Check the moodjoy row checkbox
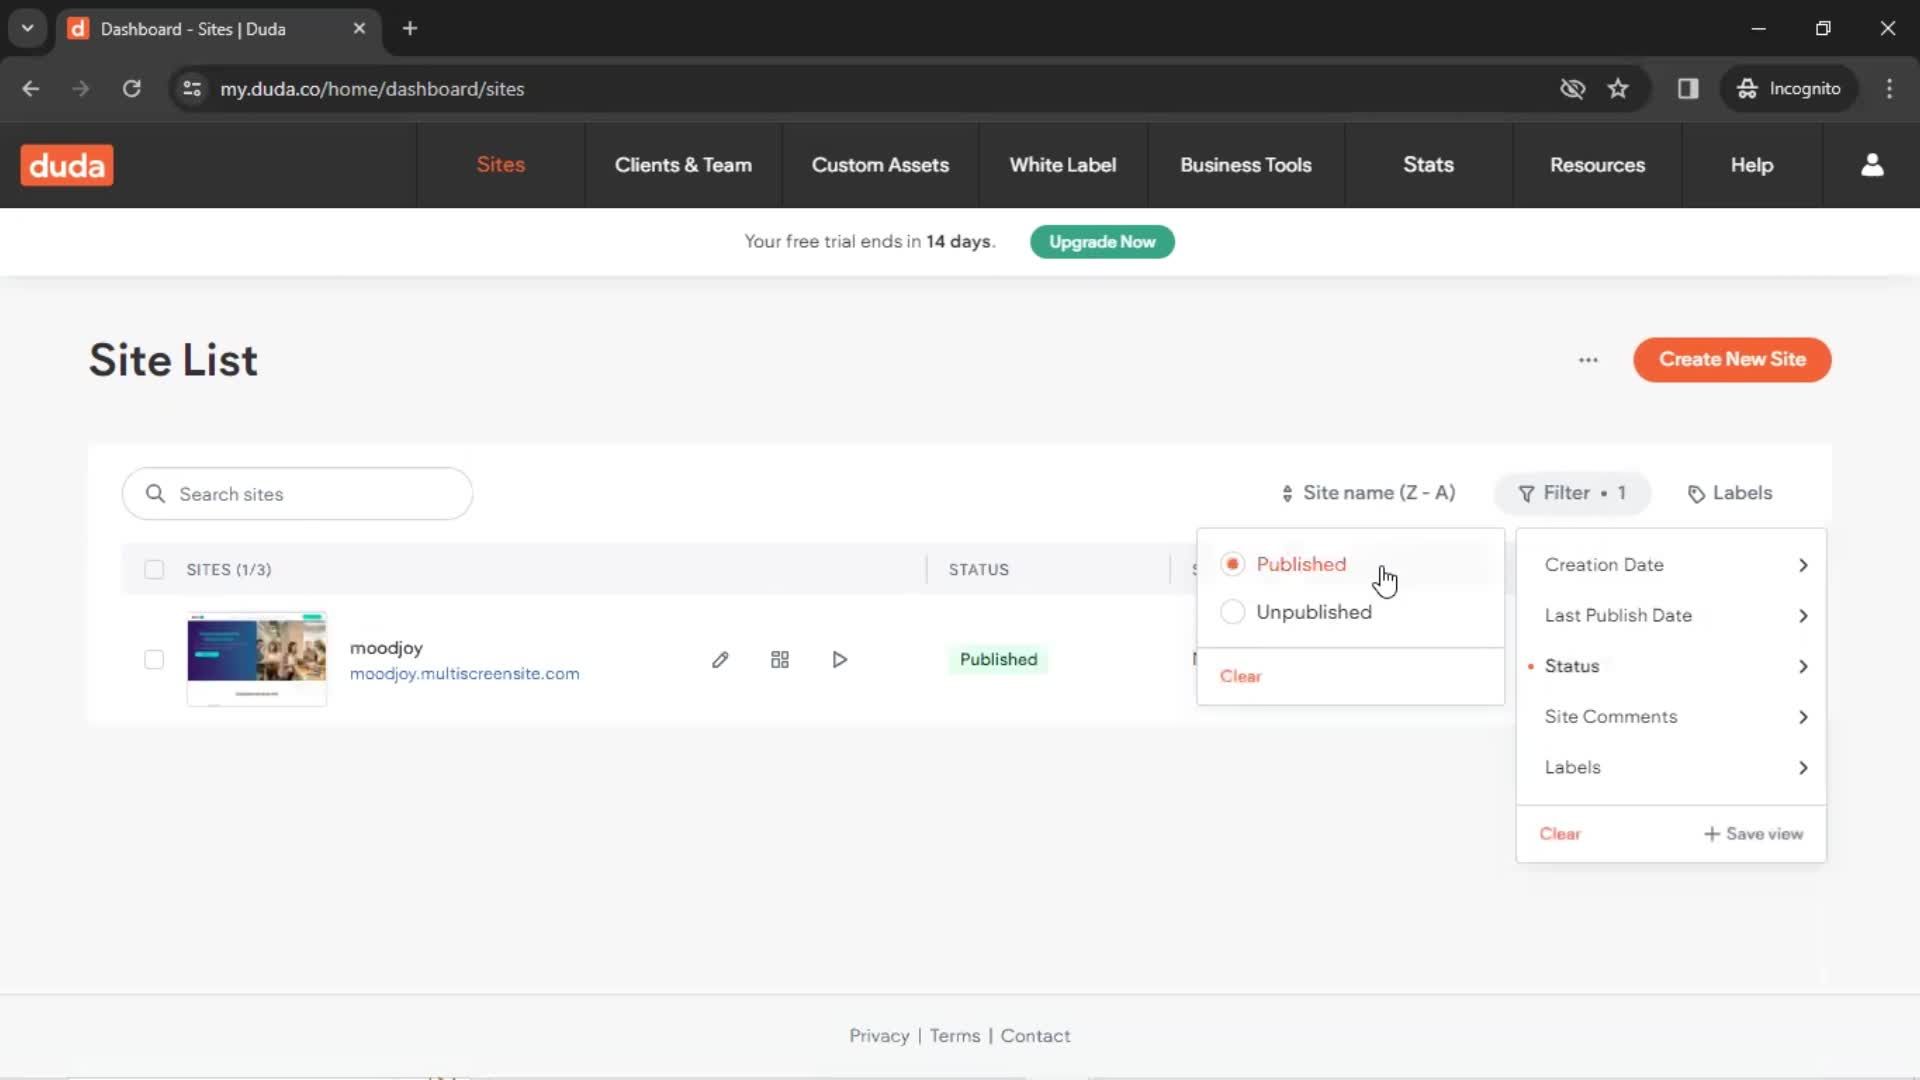The height and width of the screenshot is (1080, 1920). point(154,660)
